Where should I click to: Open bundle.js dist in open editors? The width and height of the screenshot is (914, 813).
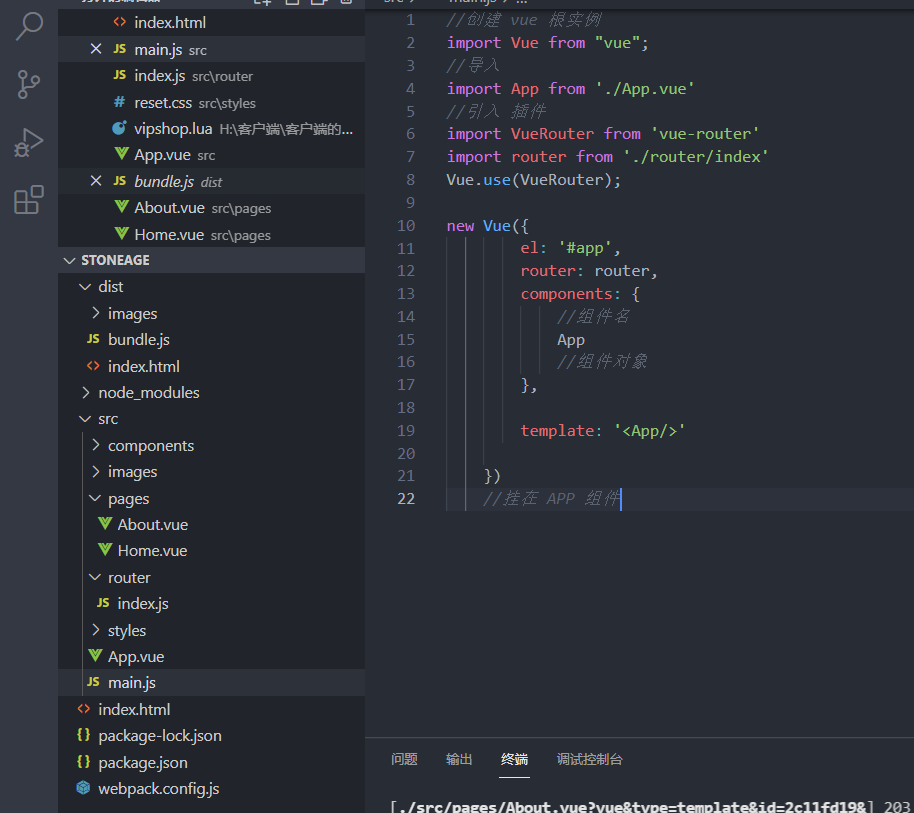(212, 181)
